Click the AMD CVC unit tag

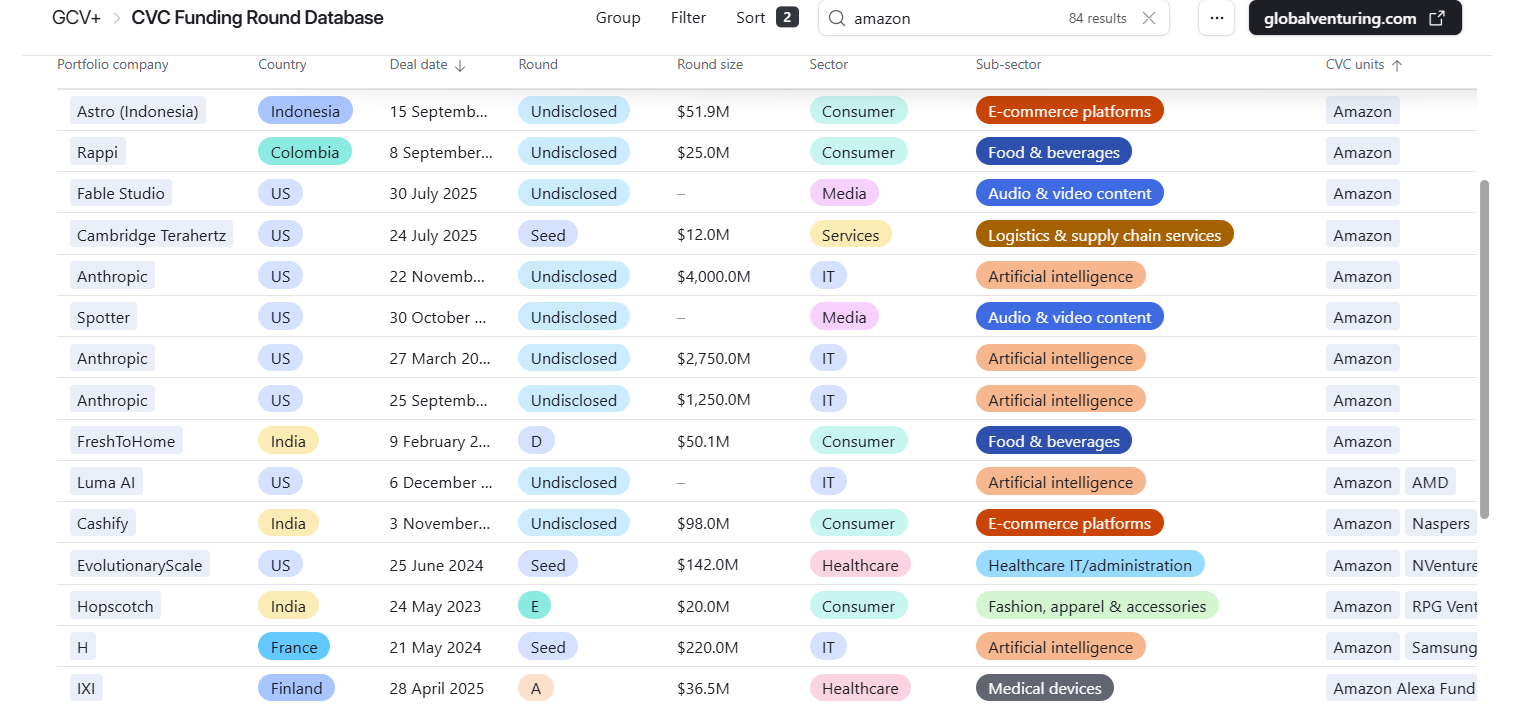pyautogui.click(x=1429, y=482)
